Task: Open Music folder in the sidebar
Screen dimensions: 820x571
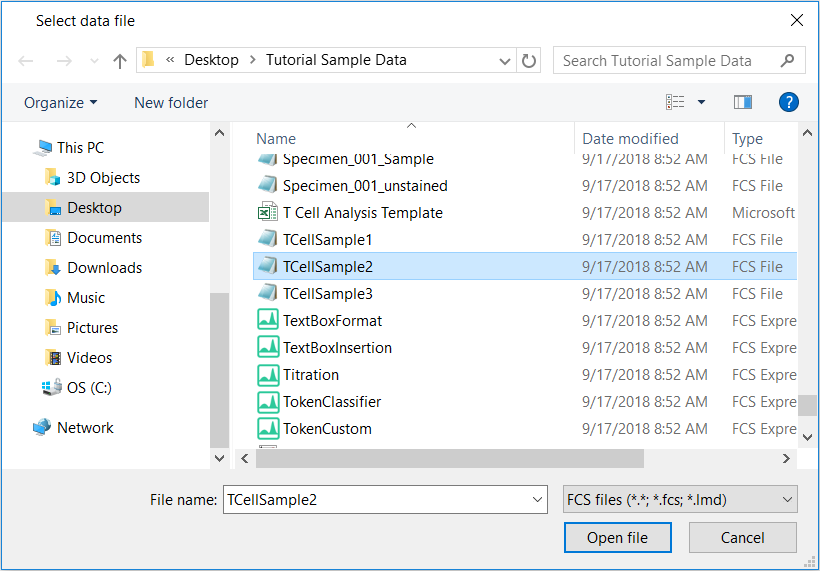Action: tap(86, 298)
